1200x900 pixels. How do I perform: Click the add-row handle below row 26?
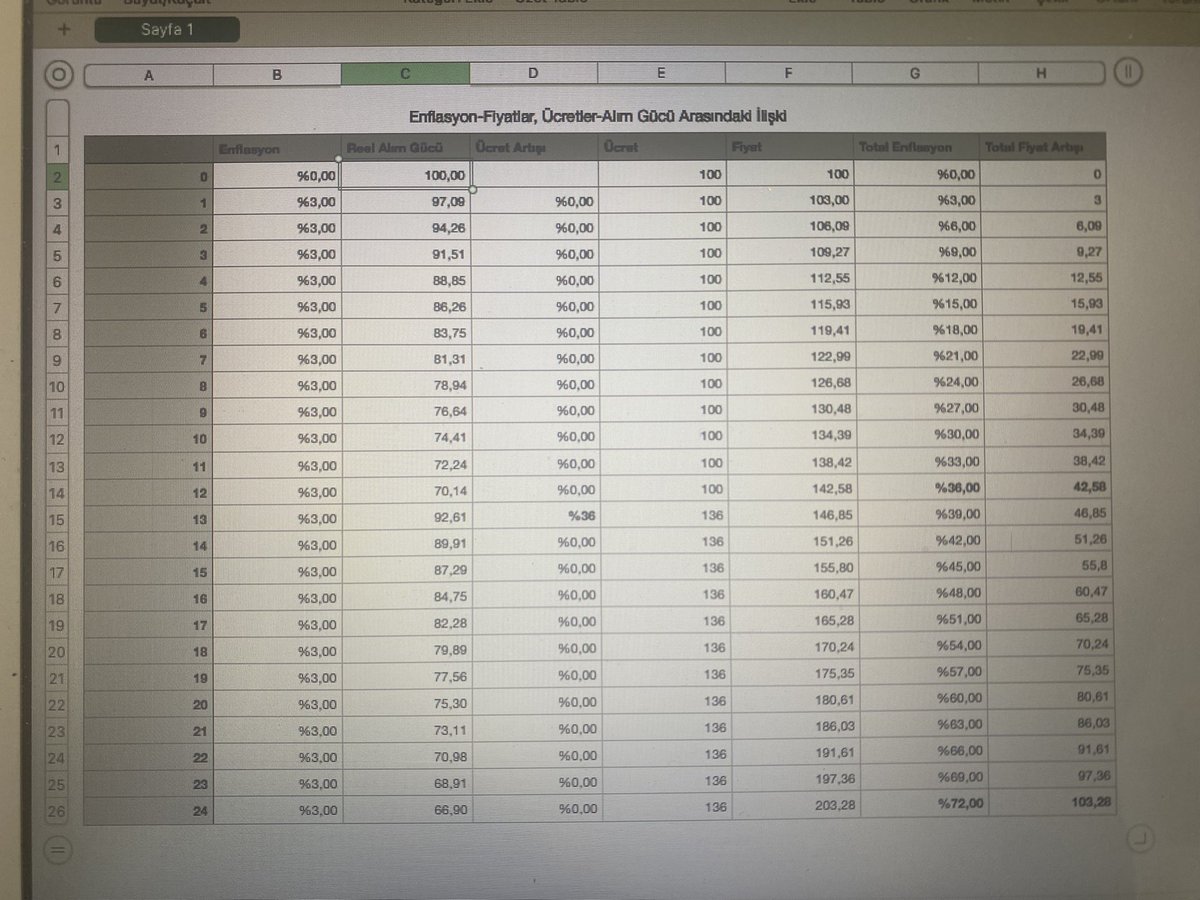coord(58,851)
